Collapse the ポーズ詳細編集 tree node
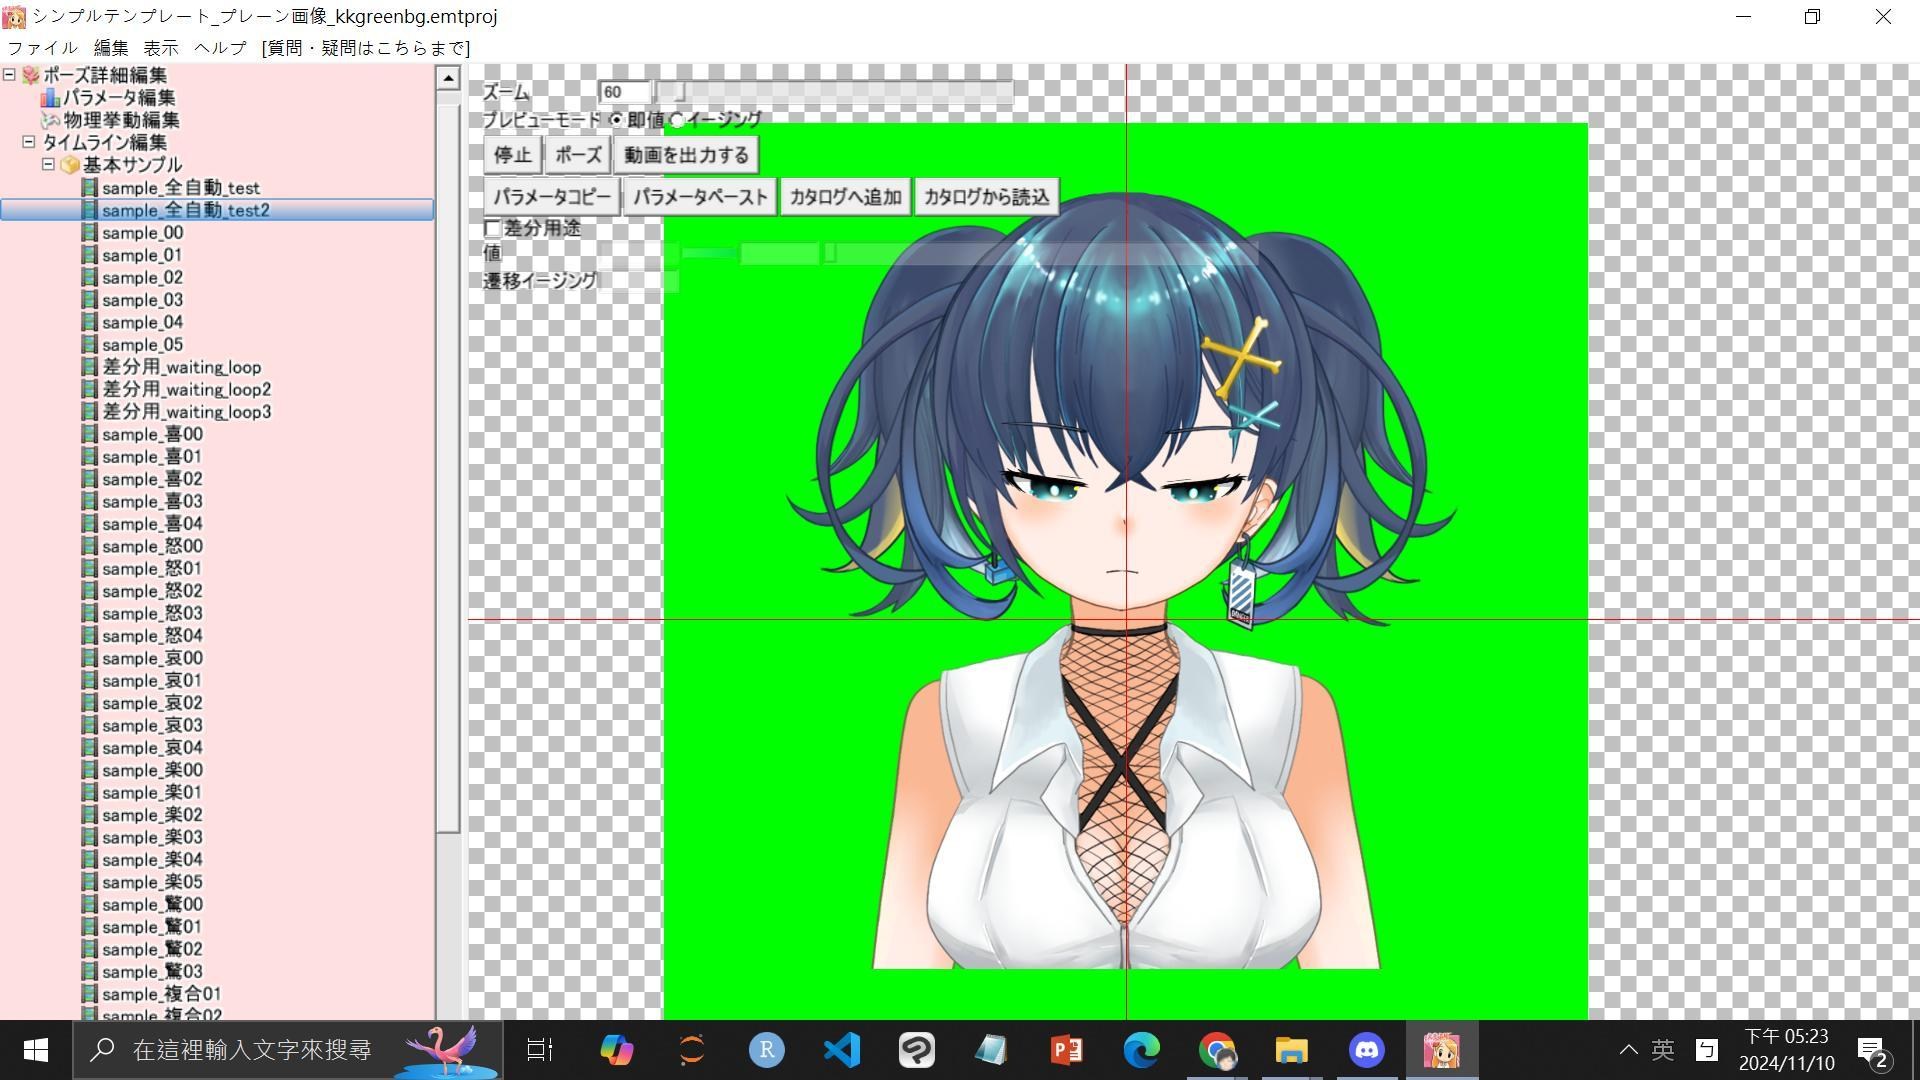1920x1080 pixels. (9, 75)
